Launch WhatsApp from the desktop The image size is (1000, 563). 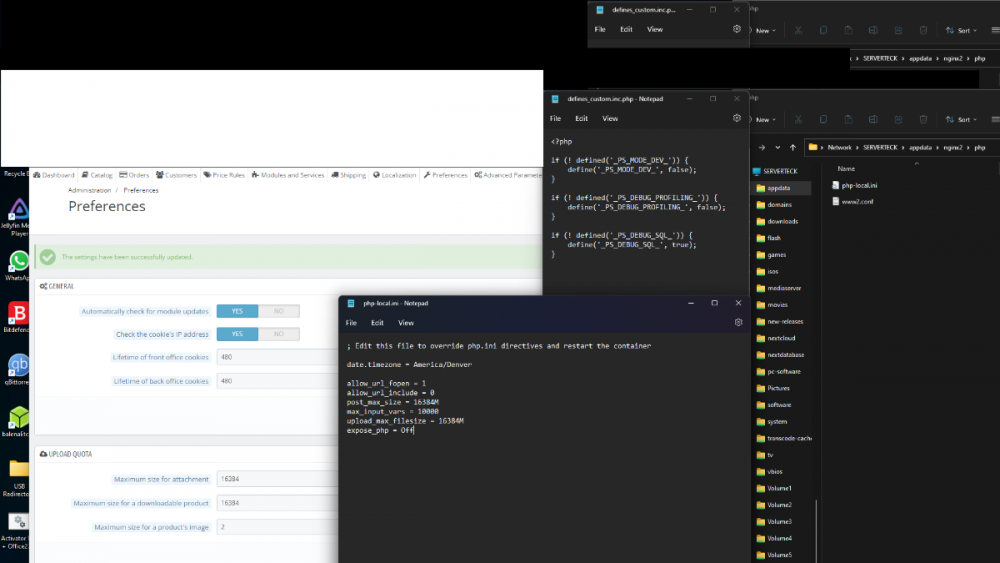(x=18, y=264)
